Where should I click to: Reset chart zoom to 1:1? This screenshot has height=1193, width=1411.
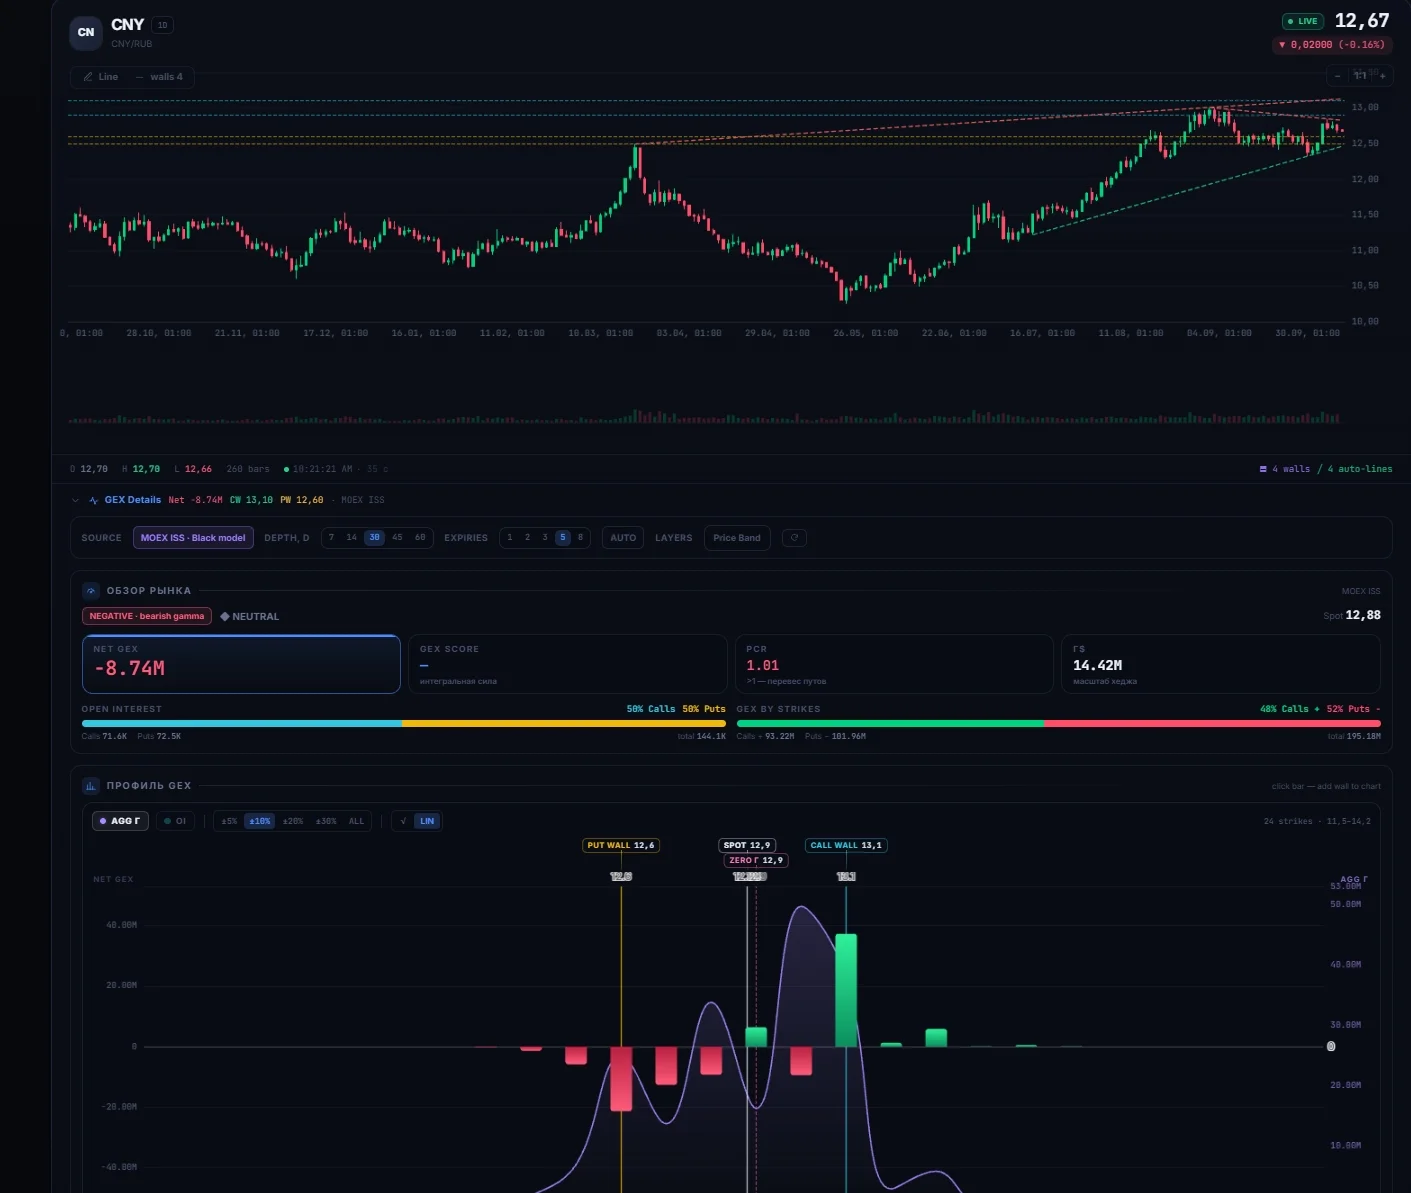coord(1360,76)
